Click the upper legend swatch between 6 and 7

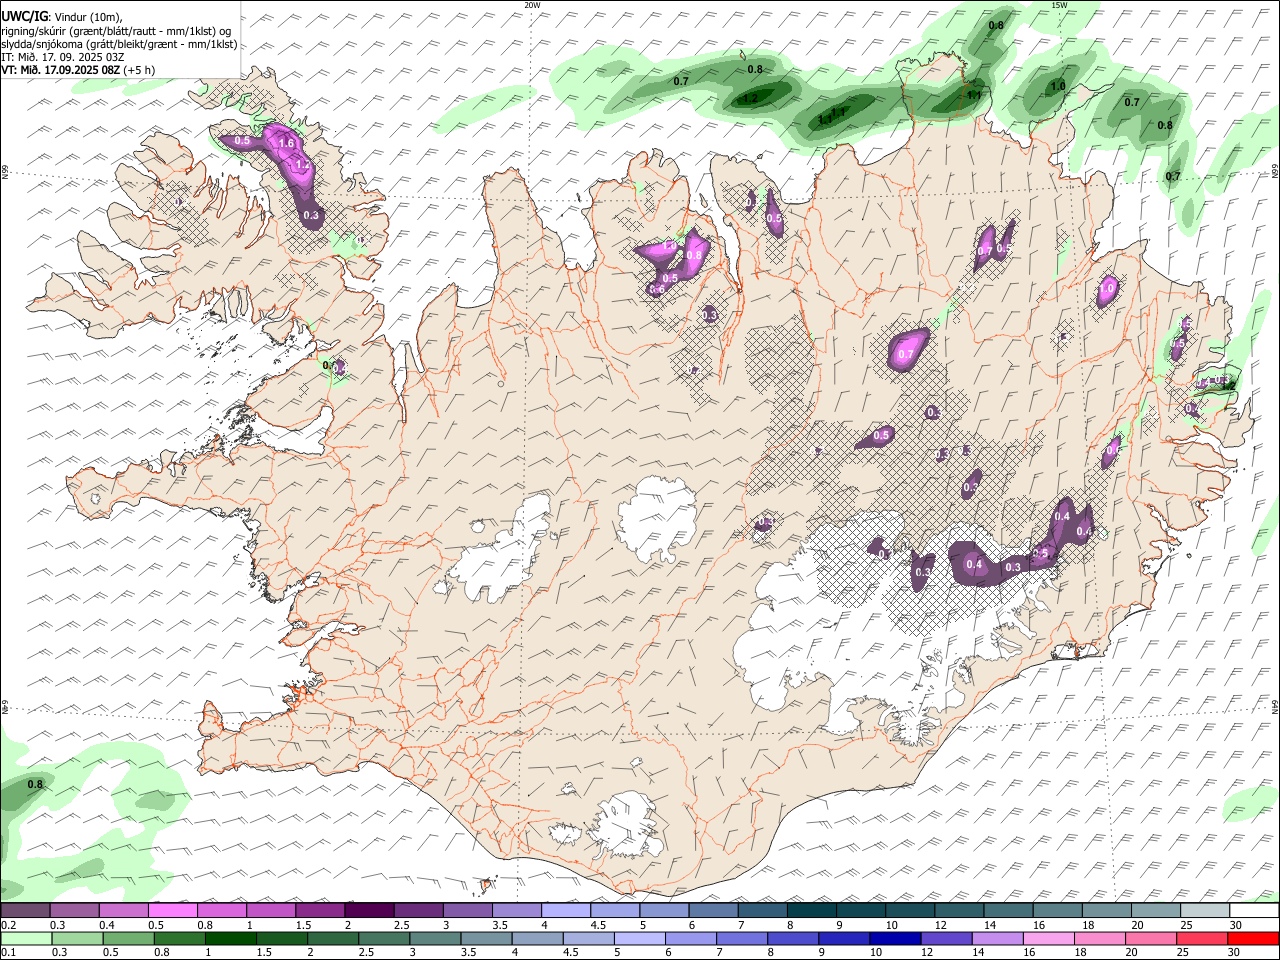coord(712,911)
